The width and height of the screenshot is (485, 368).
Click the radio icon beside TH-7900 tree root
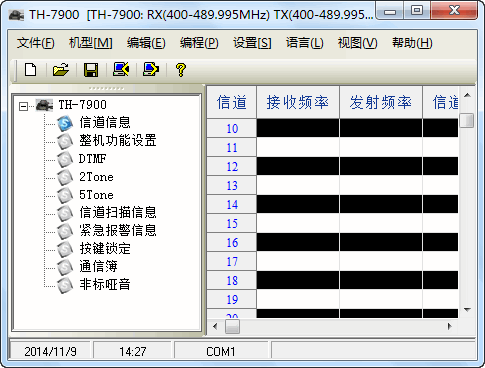pos(45,105)
